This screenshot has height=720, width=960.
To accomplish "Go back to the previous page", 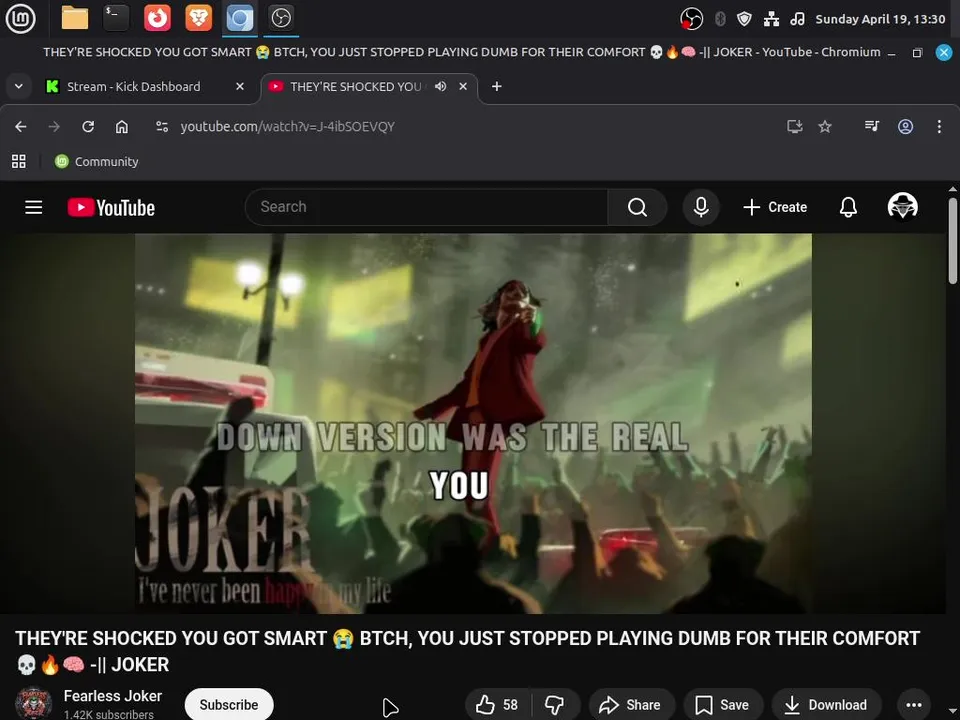I will (21, 126).
